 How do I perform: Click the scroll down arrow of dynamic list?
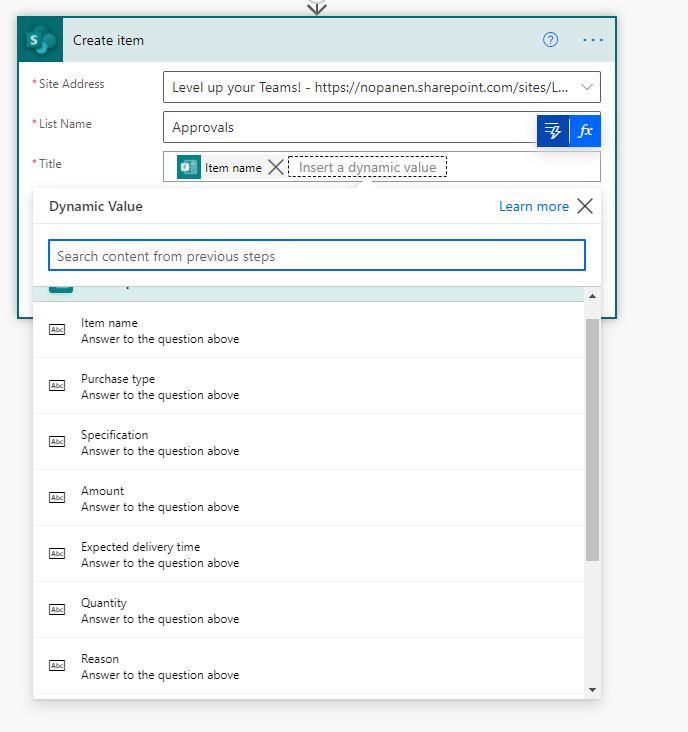point(592,689)
